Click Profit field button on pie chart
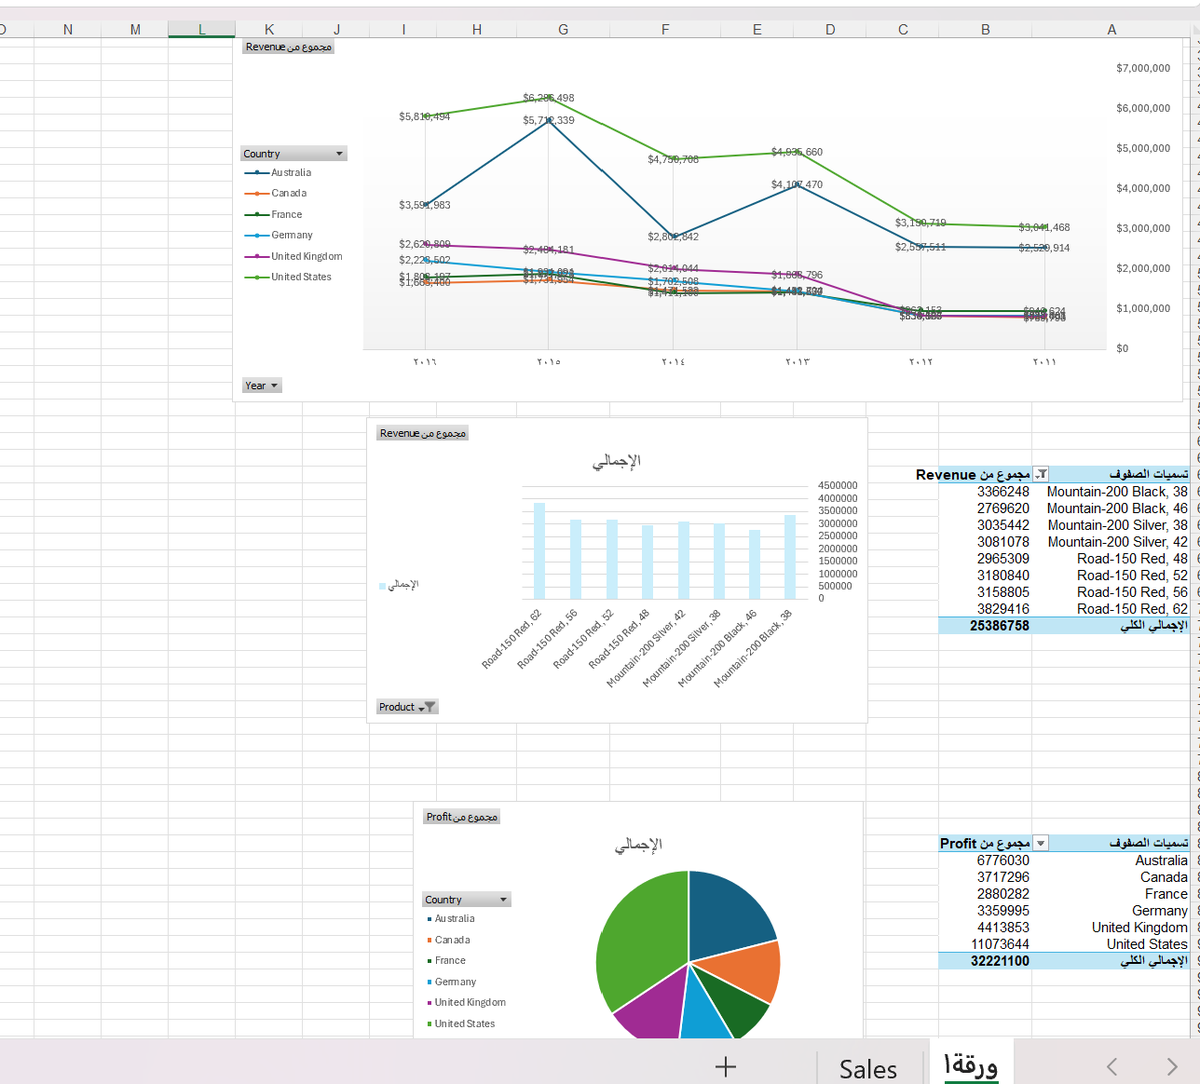This screenshot has width=1200, height=1084. coord(461,817)
